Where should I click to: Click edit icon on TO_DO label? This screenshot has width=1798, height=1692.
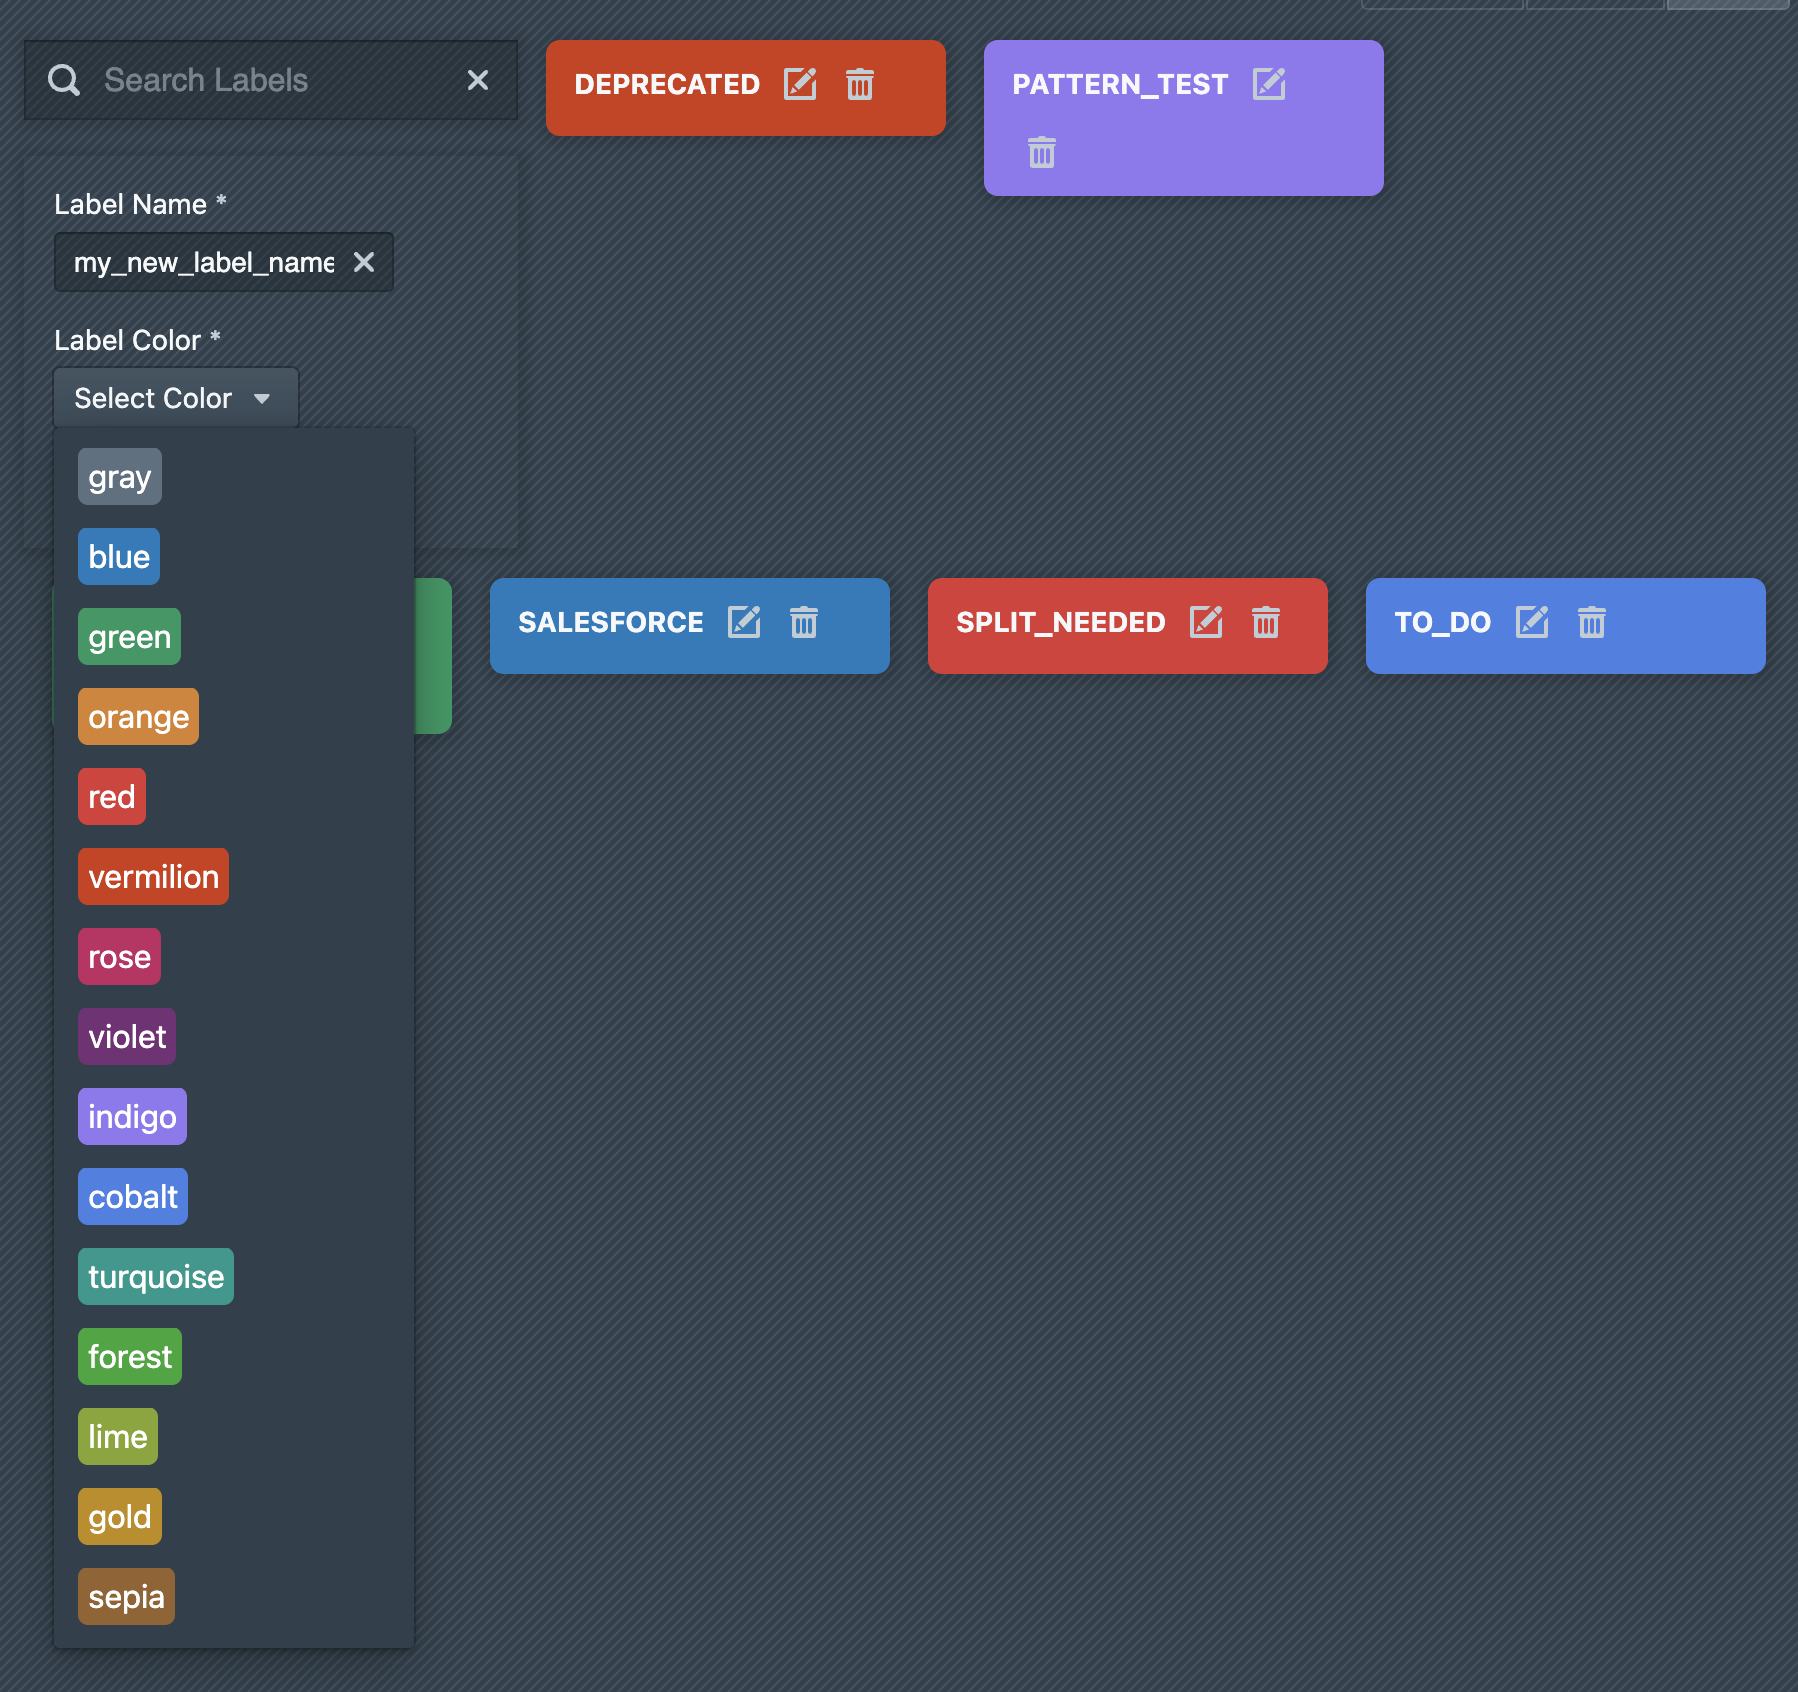pyautogui.click(x=1532, y=623)
